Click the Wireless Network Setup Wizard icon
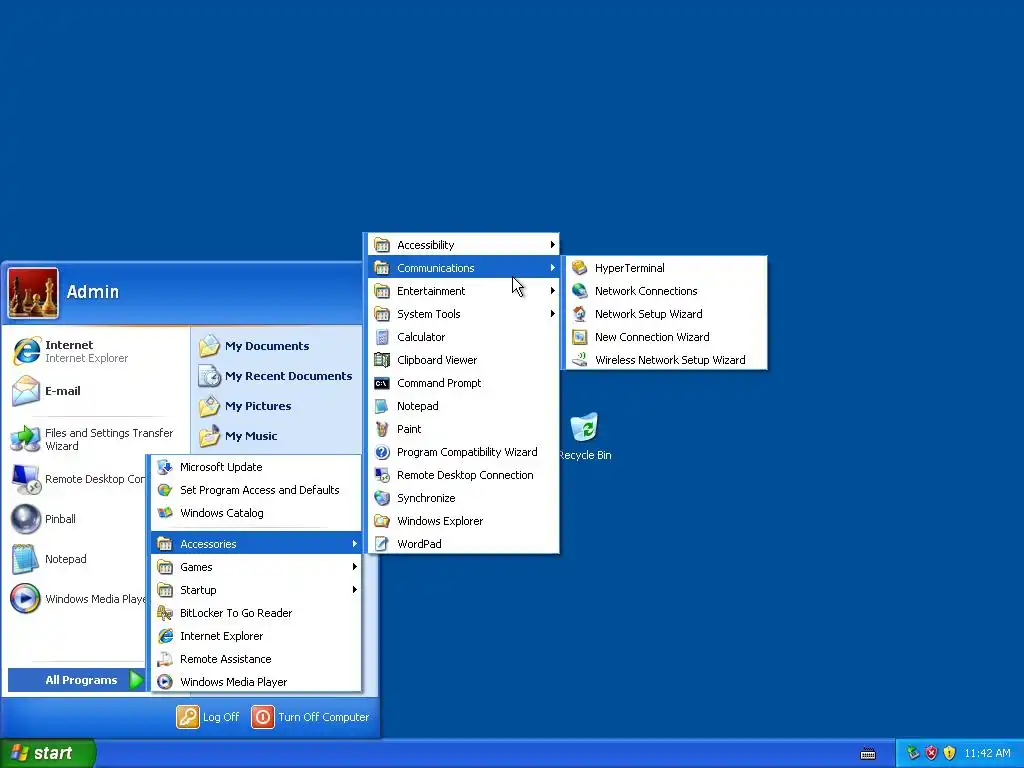This screenshot has width=1024, height=768. point(579,360)
